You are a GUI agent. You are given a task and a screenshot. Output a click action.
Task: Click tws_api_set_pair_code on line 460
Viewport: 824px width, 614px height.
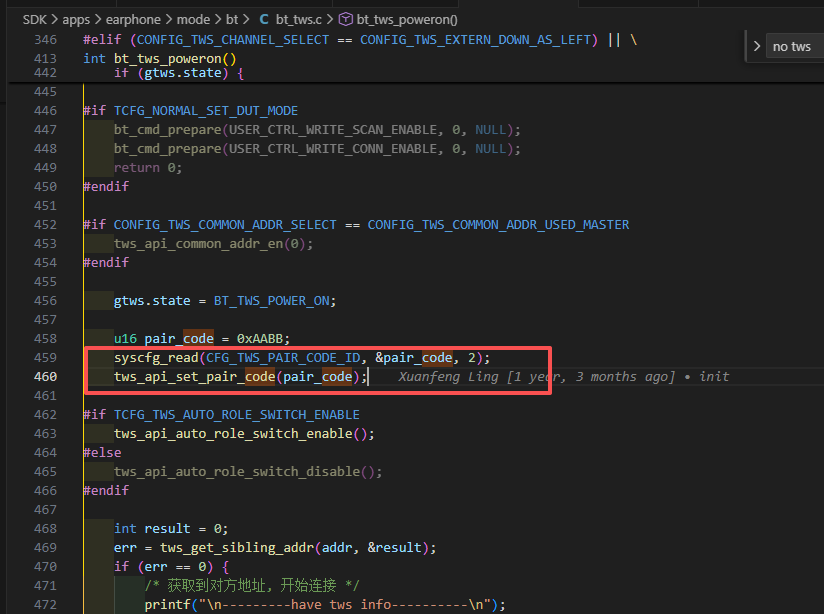pos(194,376)
